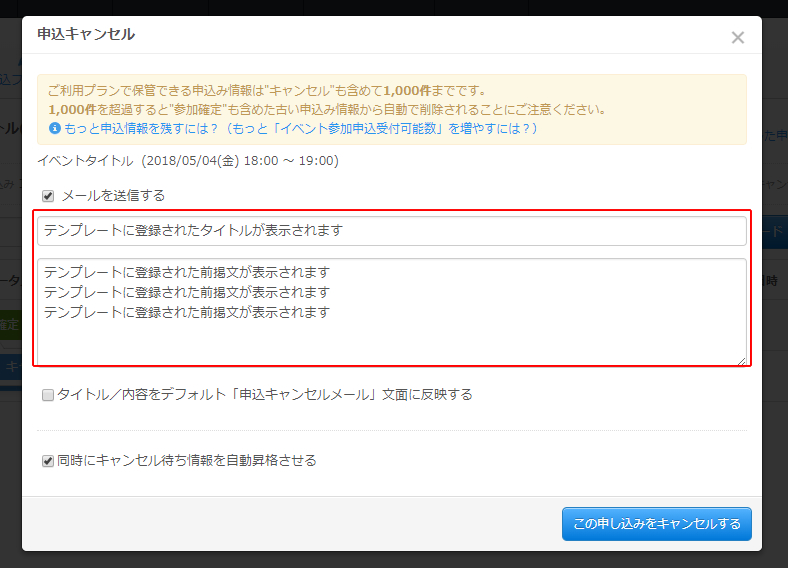This screenshot has height=568, width=788.
Task: Uncheck the メールを送信する checkbox
Action: [x=48, y=196]
